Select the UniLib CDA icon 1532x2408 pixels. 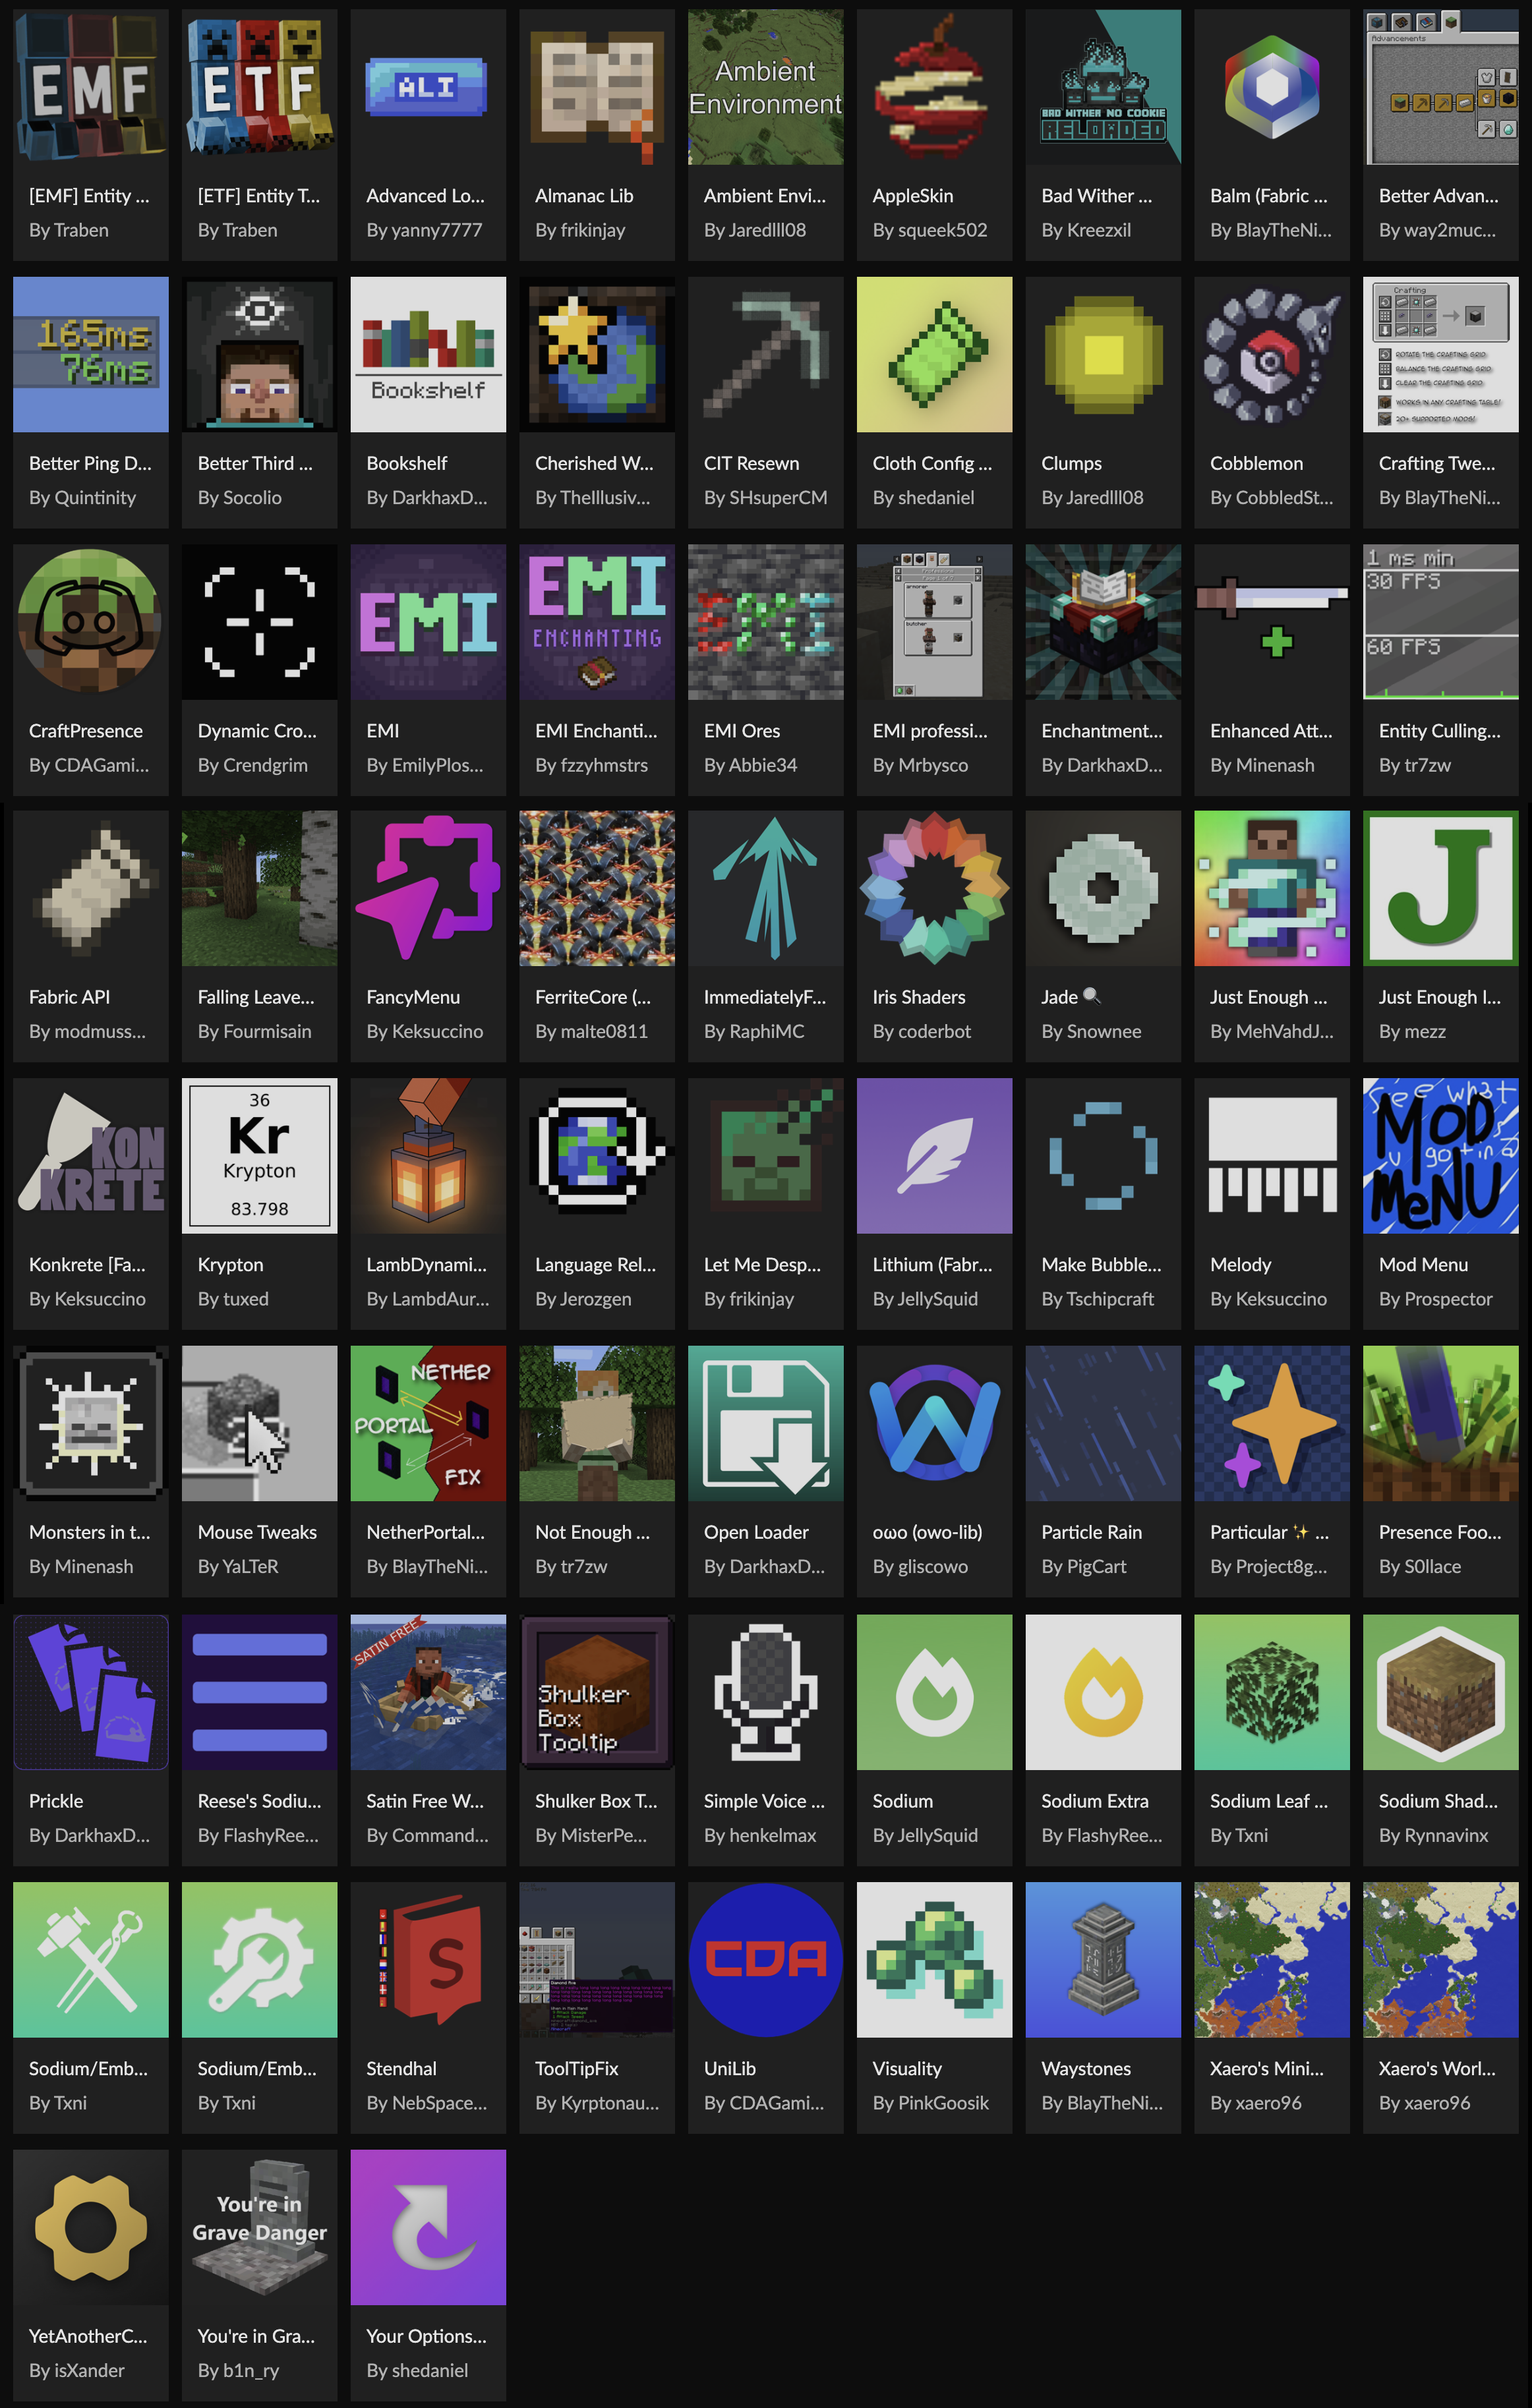pyautogui.click(x=765, y=1959)
